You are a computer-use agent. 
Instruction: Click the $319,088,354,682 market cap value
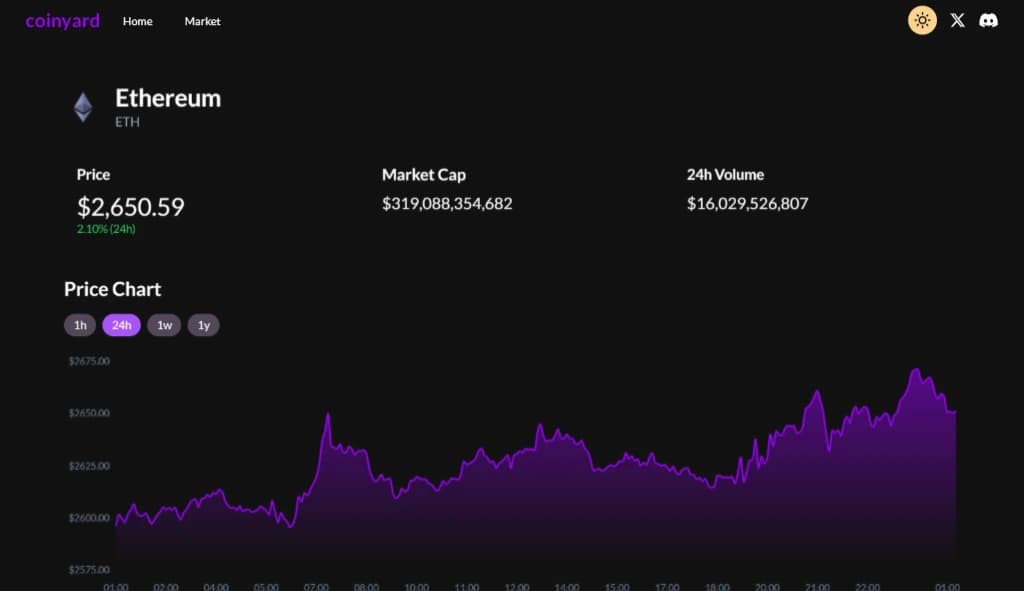click(447, 204)
